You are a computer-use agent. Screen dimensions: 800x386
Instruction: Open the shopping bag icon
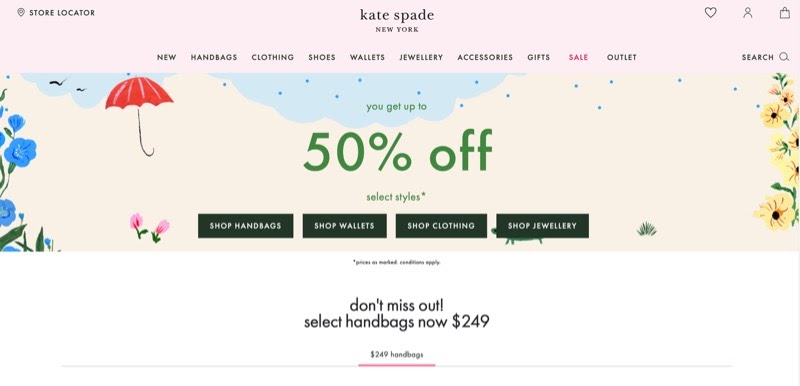click(x=785, y=13)
